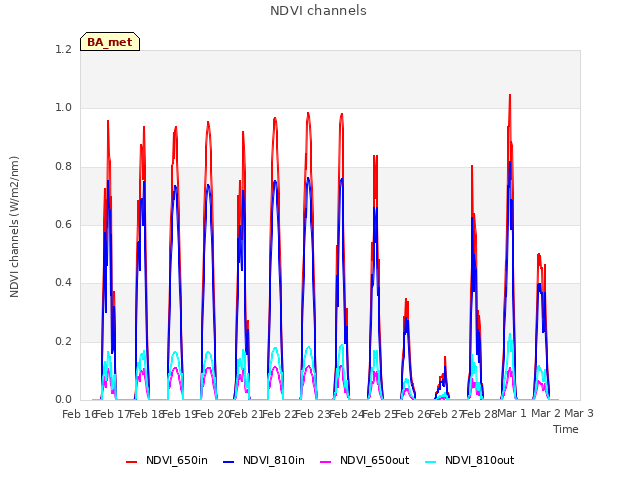
Task: Click the 0.6 y-axis tick label
Action: 63,224
